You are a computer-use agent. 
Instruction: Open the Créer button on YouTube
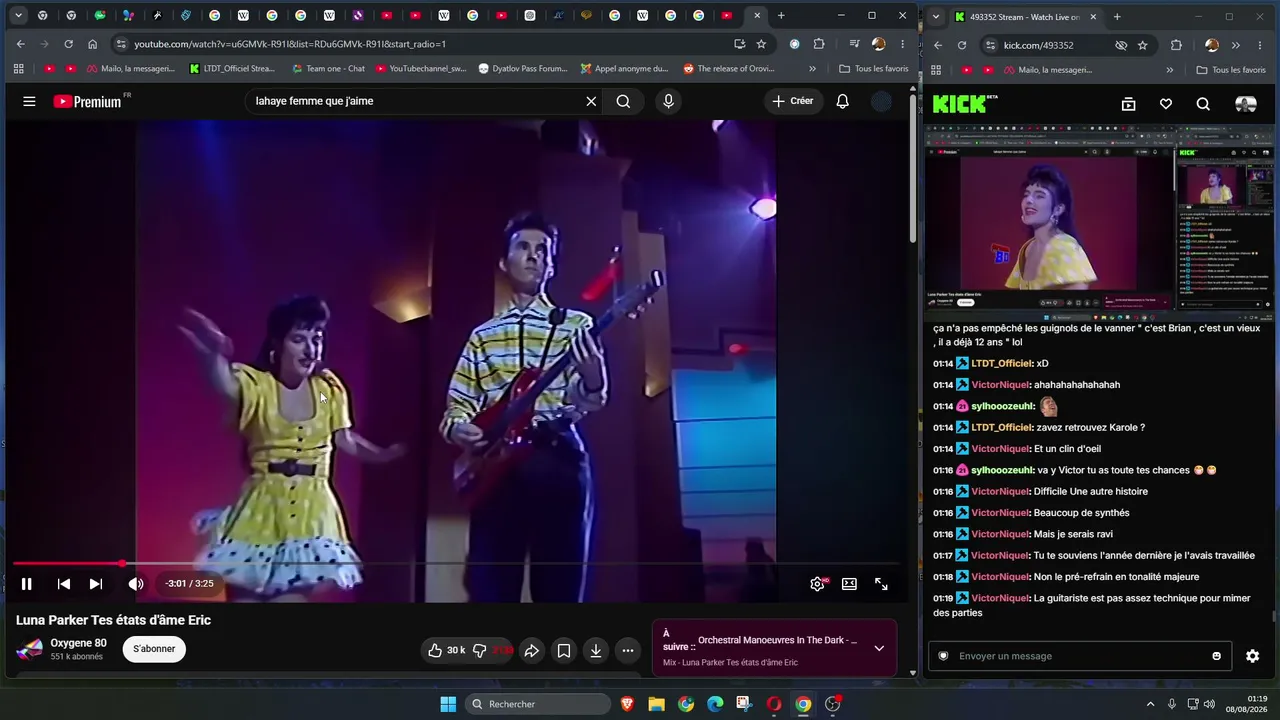click(x=793, y=101)
